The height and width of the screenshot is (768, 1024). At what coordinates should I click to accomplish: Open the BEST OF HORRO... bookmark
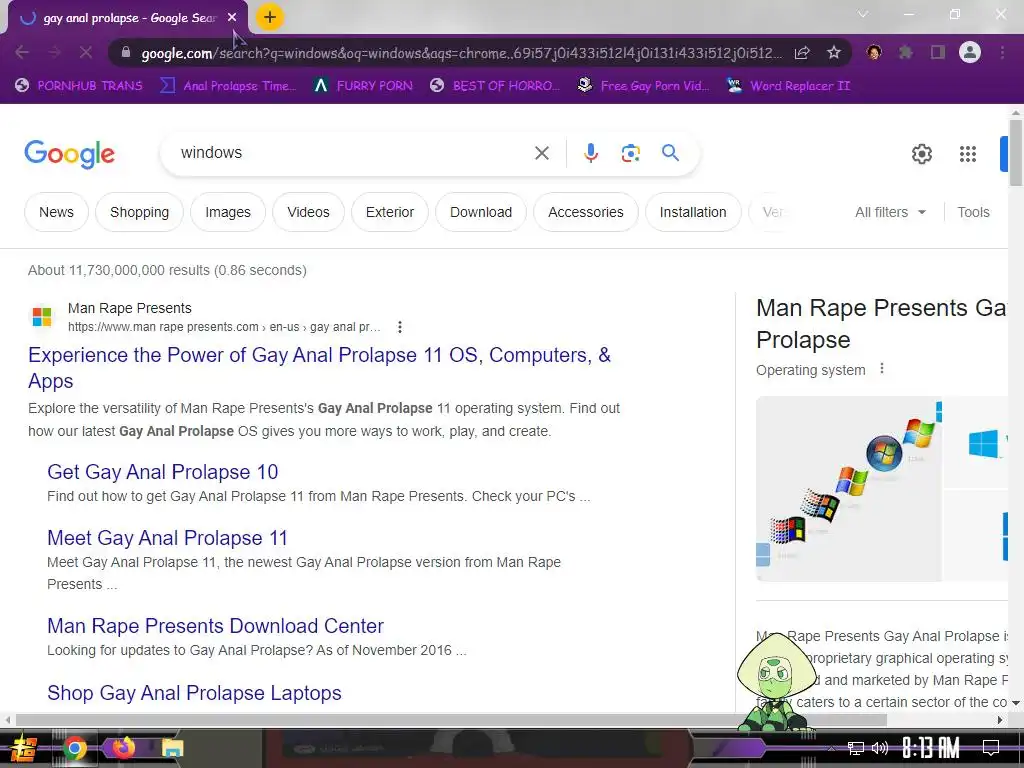point(495,86)
